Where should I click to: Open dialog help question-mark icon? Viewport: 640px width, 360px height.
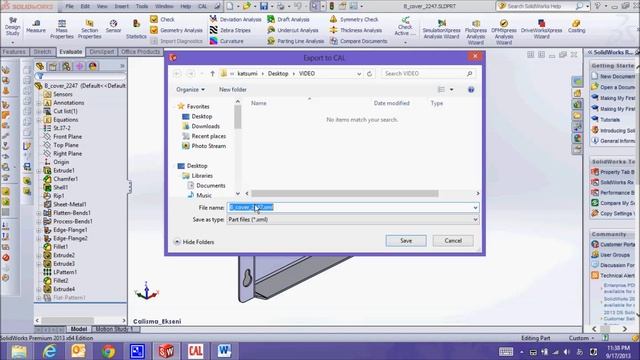click(471, 89)
